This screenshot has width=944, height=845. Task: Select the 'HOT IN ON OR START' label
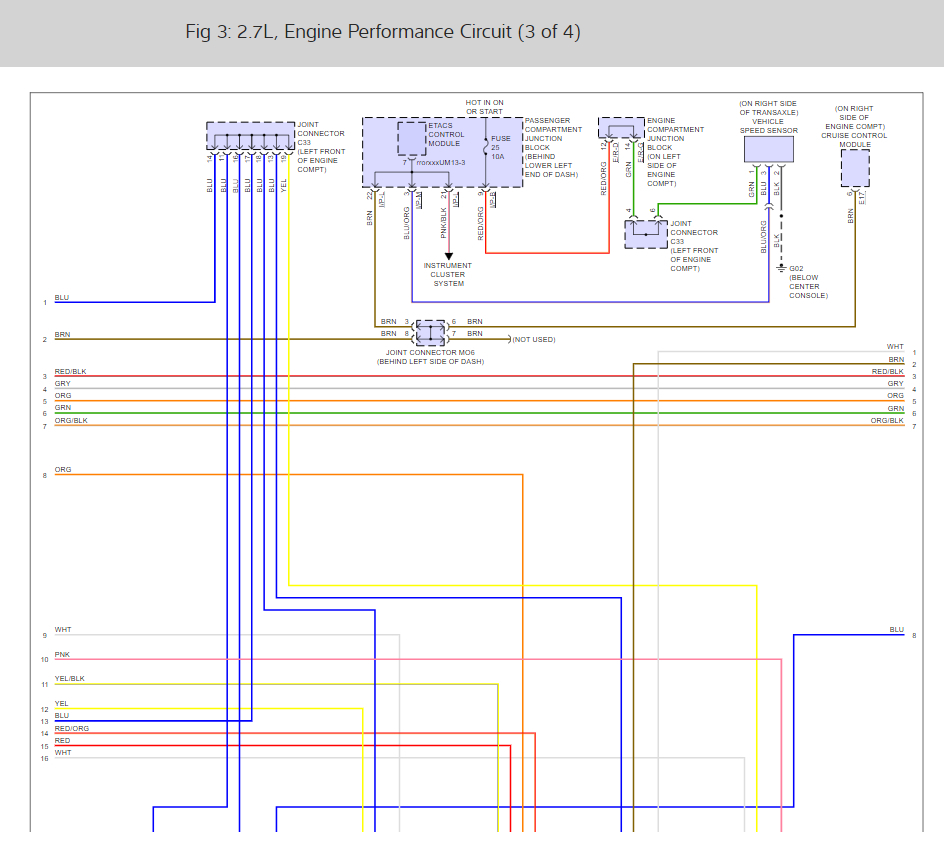click(x=485, y=107)
